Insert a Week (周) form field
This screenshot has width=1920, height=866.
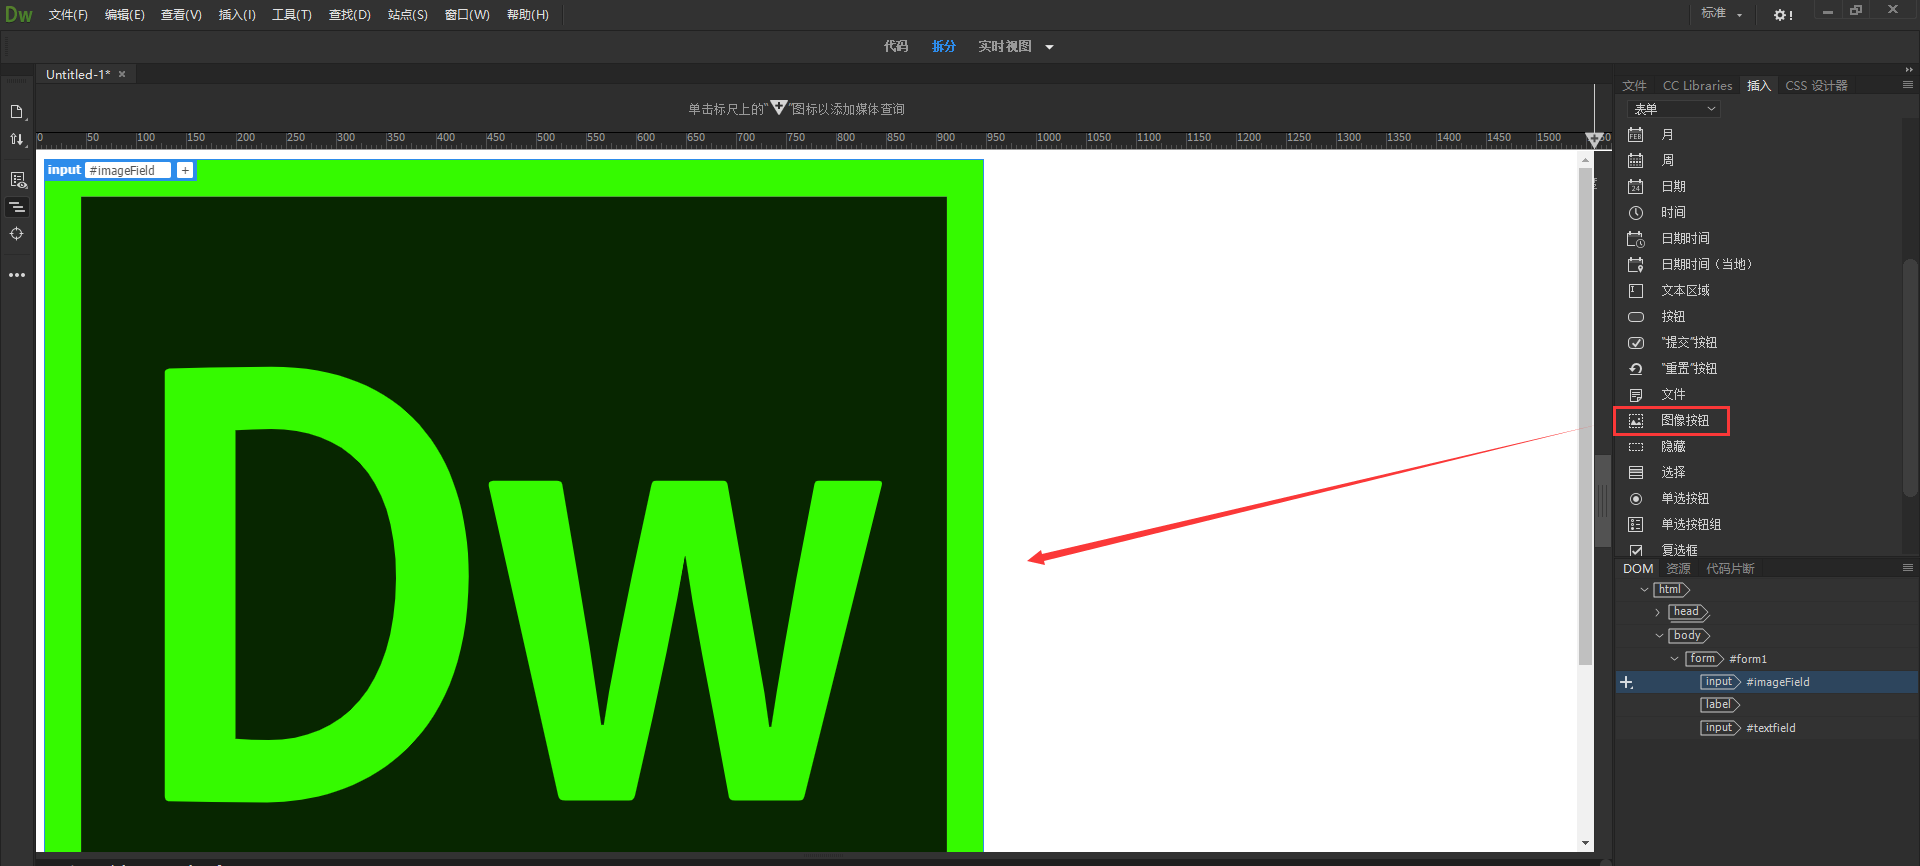[x=1666, y=160]
